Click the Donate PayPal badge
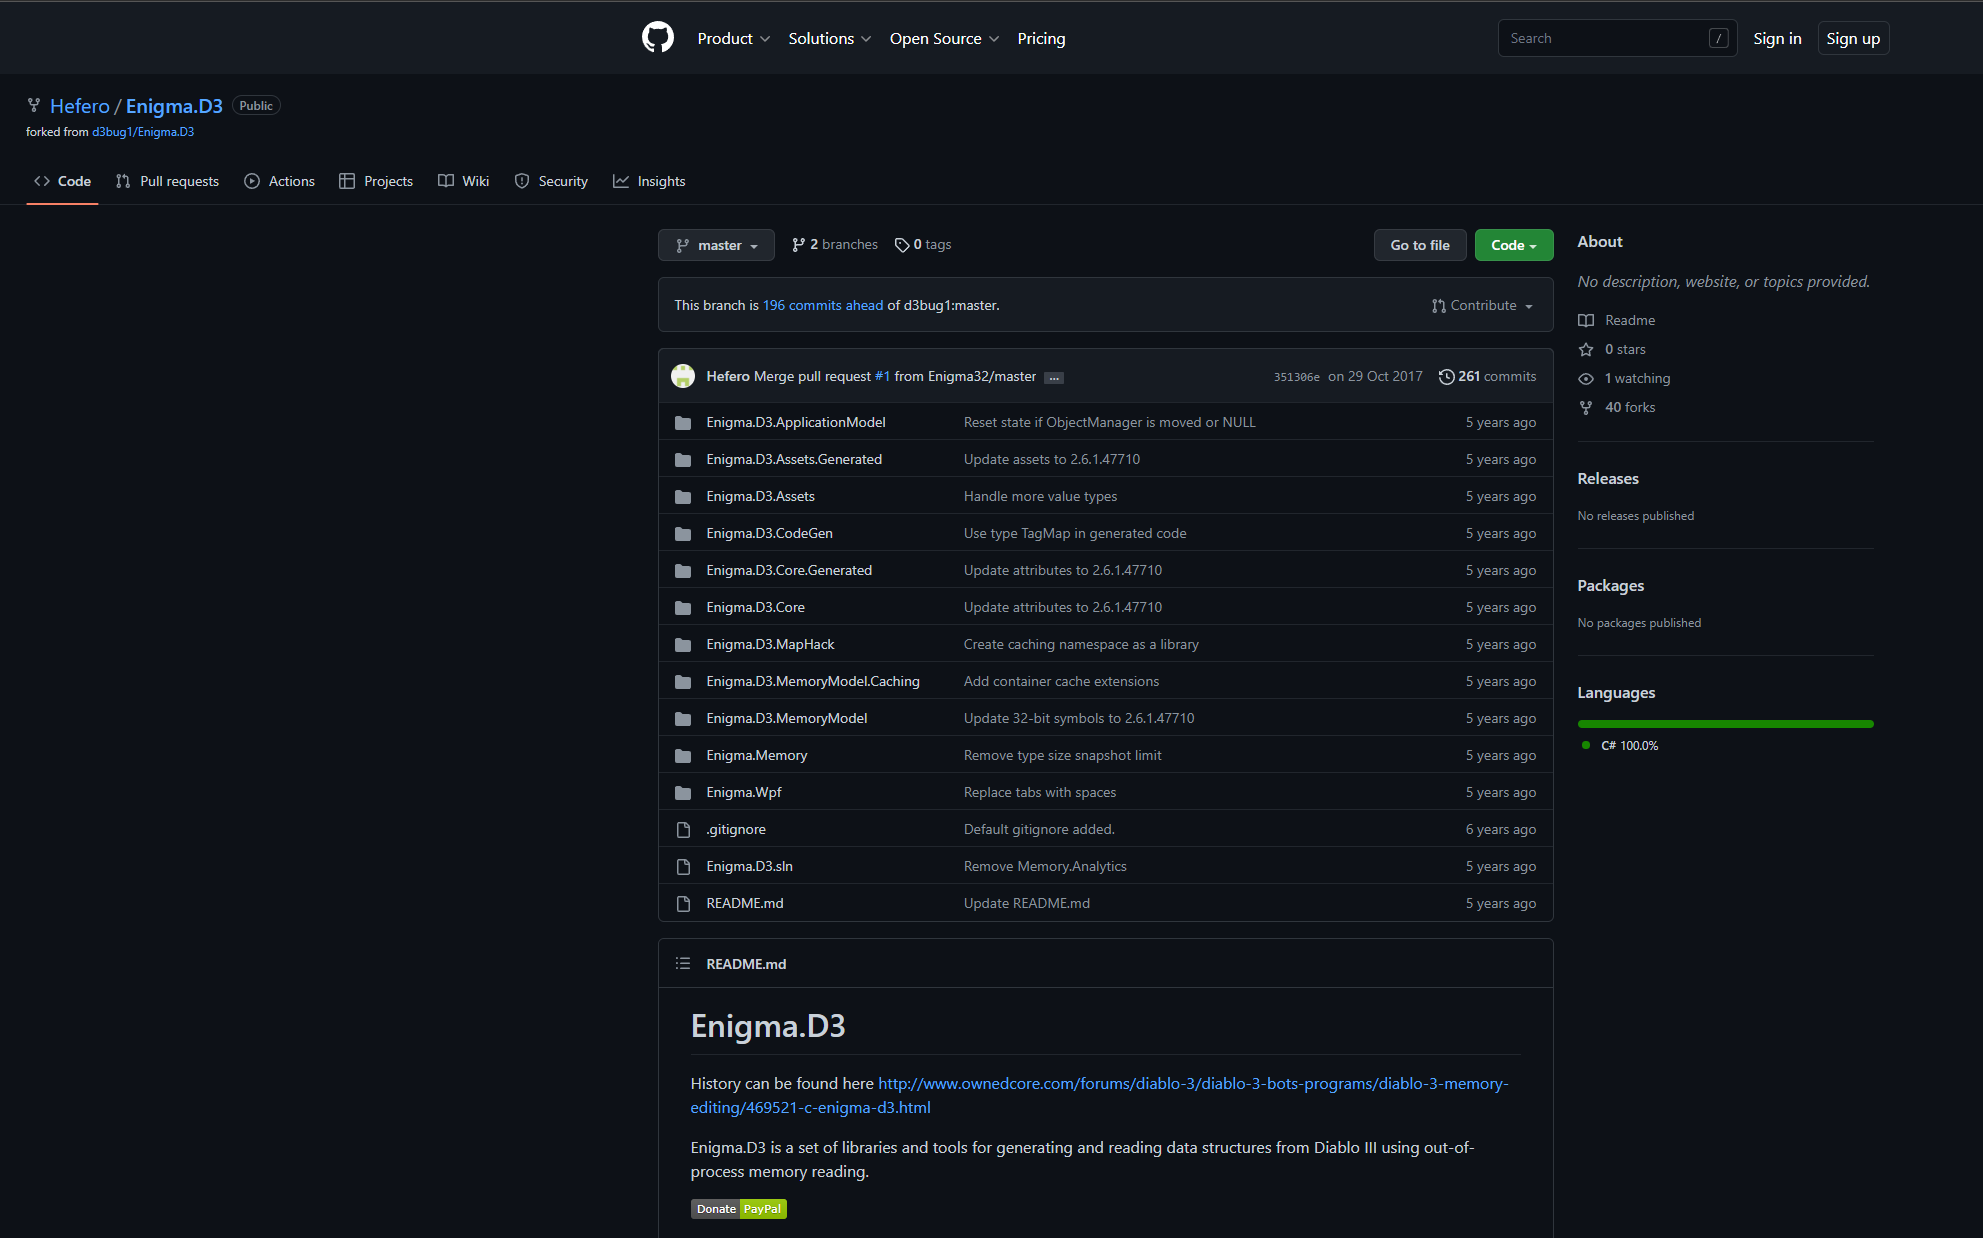The image size is (1983, 1238). tap(738, 1209)
